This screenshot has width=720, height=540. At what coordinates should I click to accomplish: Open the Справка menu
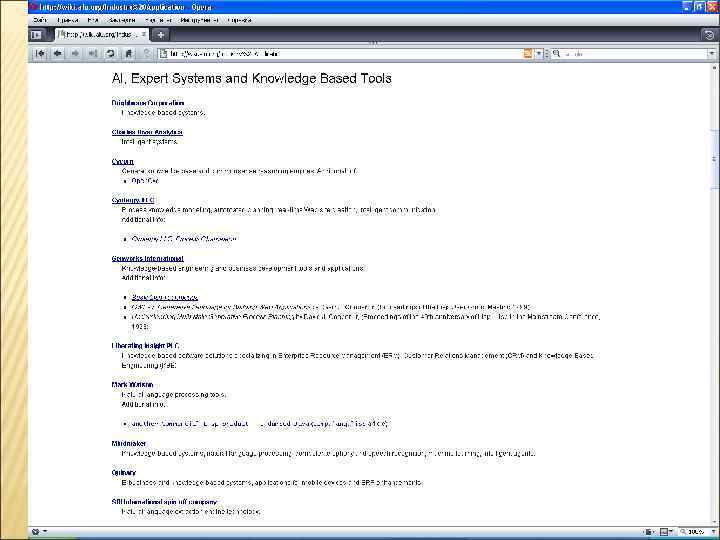coord(240,20)
